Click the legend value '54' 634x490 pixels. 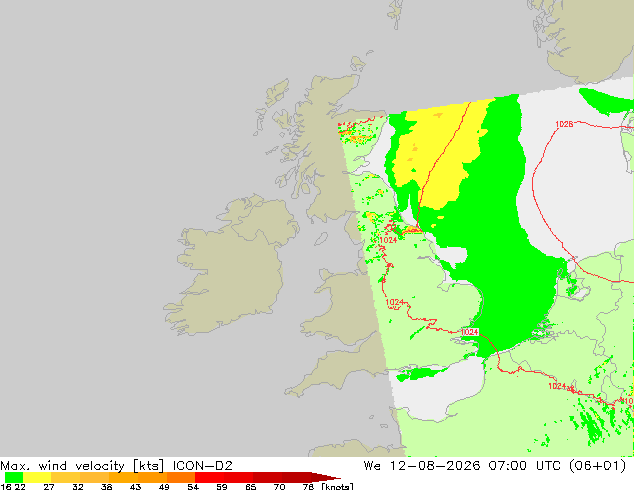(x=193, y=487)
